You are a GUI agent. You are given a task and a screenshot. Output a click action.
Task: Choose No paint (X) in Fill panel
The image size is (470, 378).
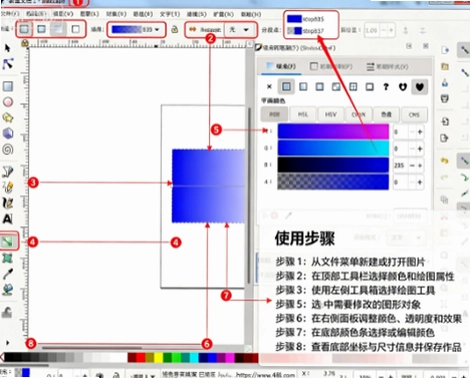coord(269,87)
